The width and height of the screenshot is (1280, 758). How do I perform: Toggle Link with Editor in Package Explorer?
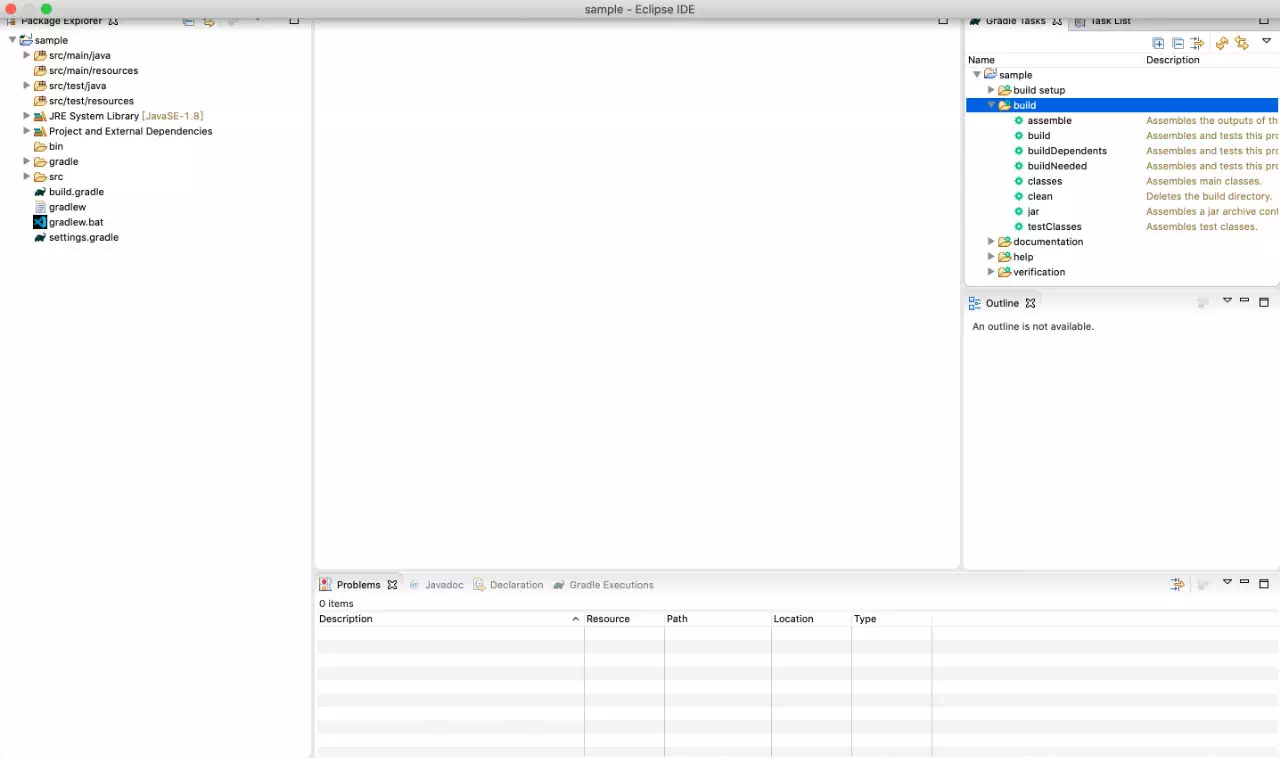(208, 21)
